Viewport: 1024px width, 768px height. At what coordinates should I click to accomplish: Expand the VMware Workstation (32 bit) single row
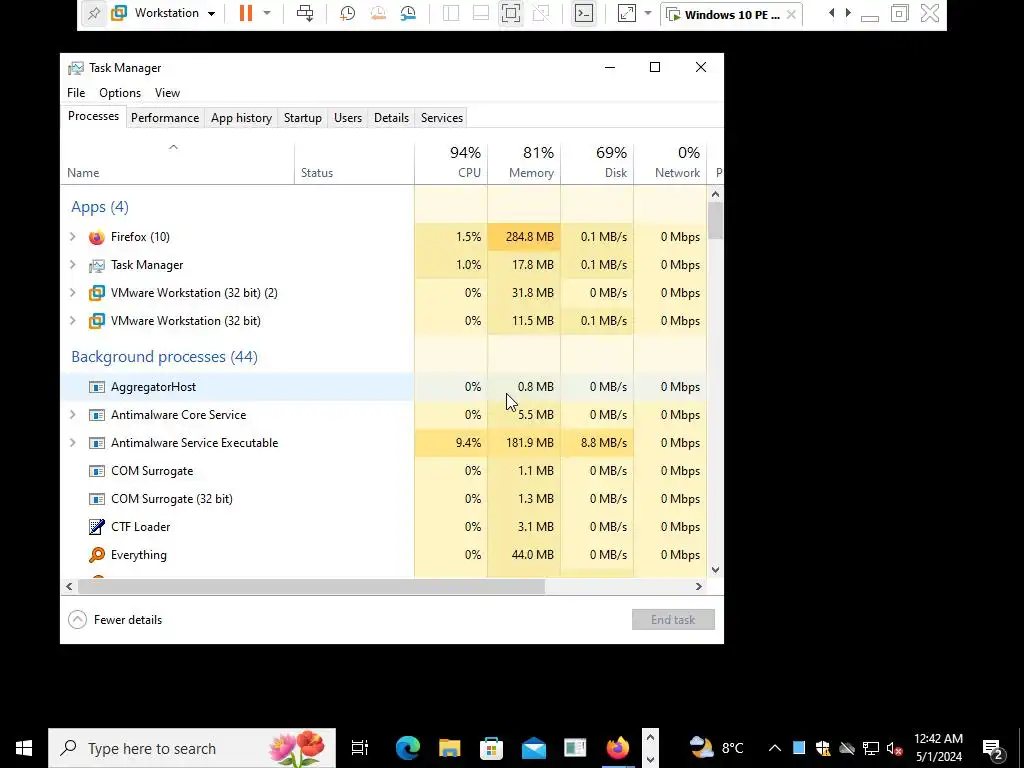click(x=72, y=321)
